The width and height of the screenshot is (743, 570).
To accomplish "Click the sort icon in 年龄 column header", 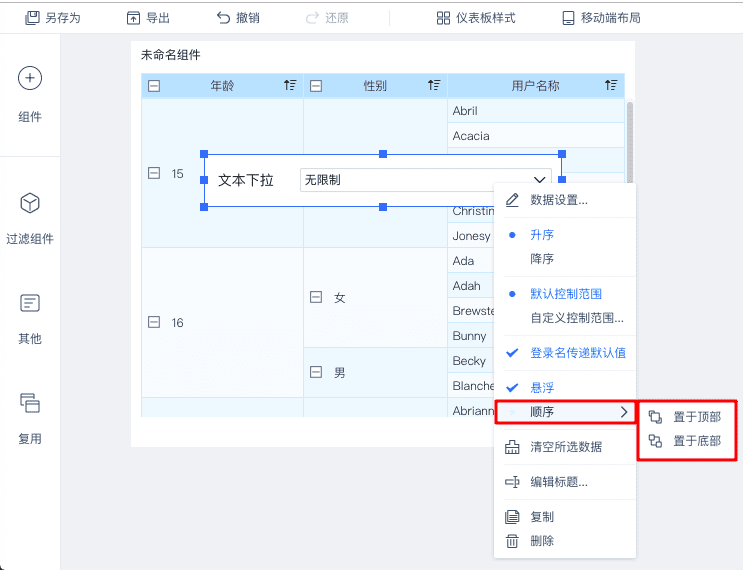I will pos(290,85).
